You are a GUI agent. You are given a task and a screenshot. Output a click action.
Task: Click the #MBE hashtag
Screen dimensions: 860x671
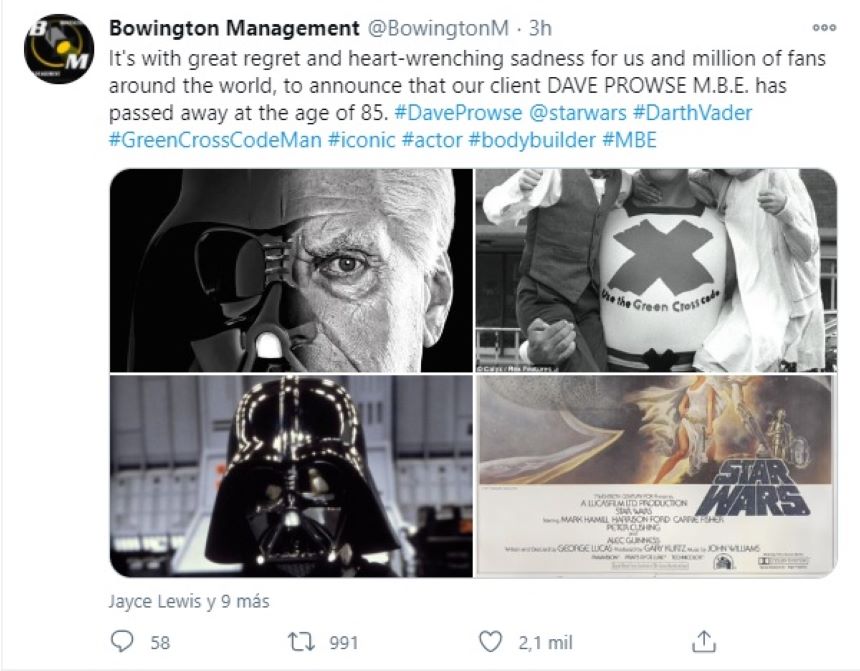click(630, 140)
